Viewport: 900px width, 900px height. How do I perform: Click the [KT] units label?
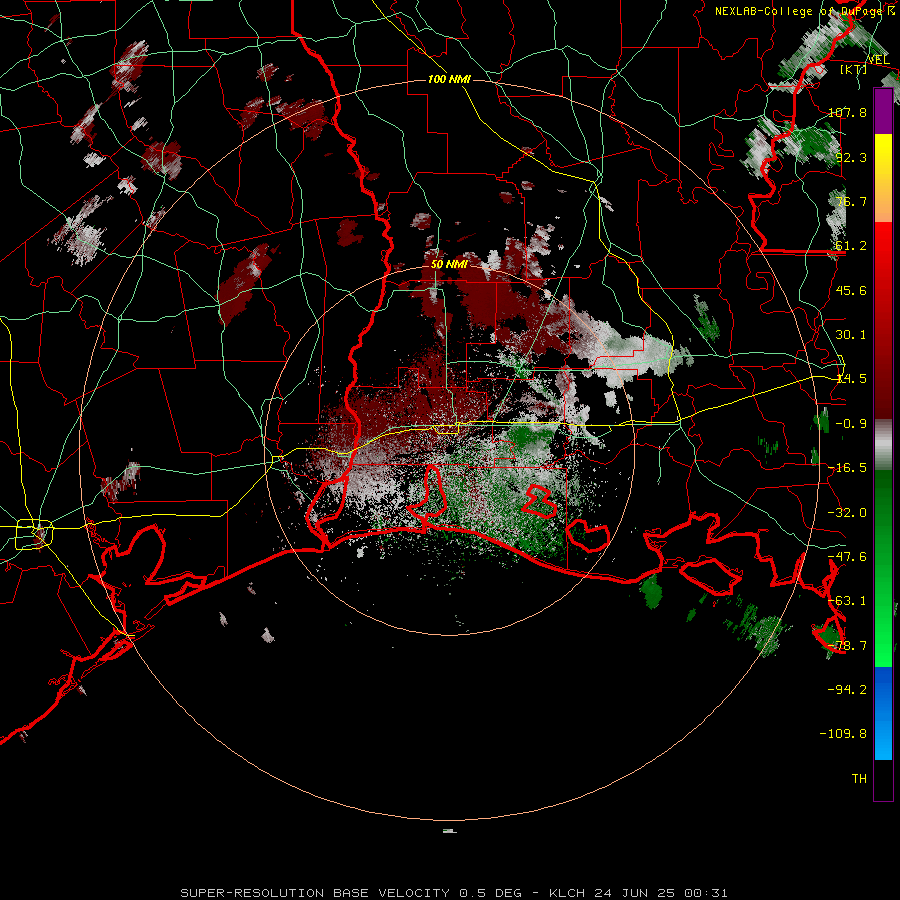click(854, 69)
